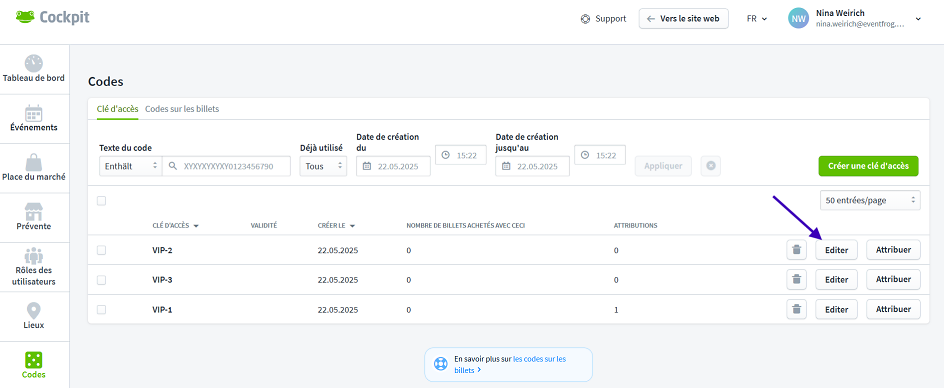This screenshot has width=944, height=388.
Task: Switch to Codes sur les billets tab
Action: tap(182, 109)
